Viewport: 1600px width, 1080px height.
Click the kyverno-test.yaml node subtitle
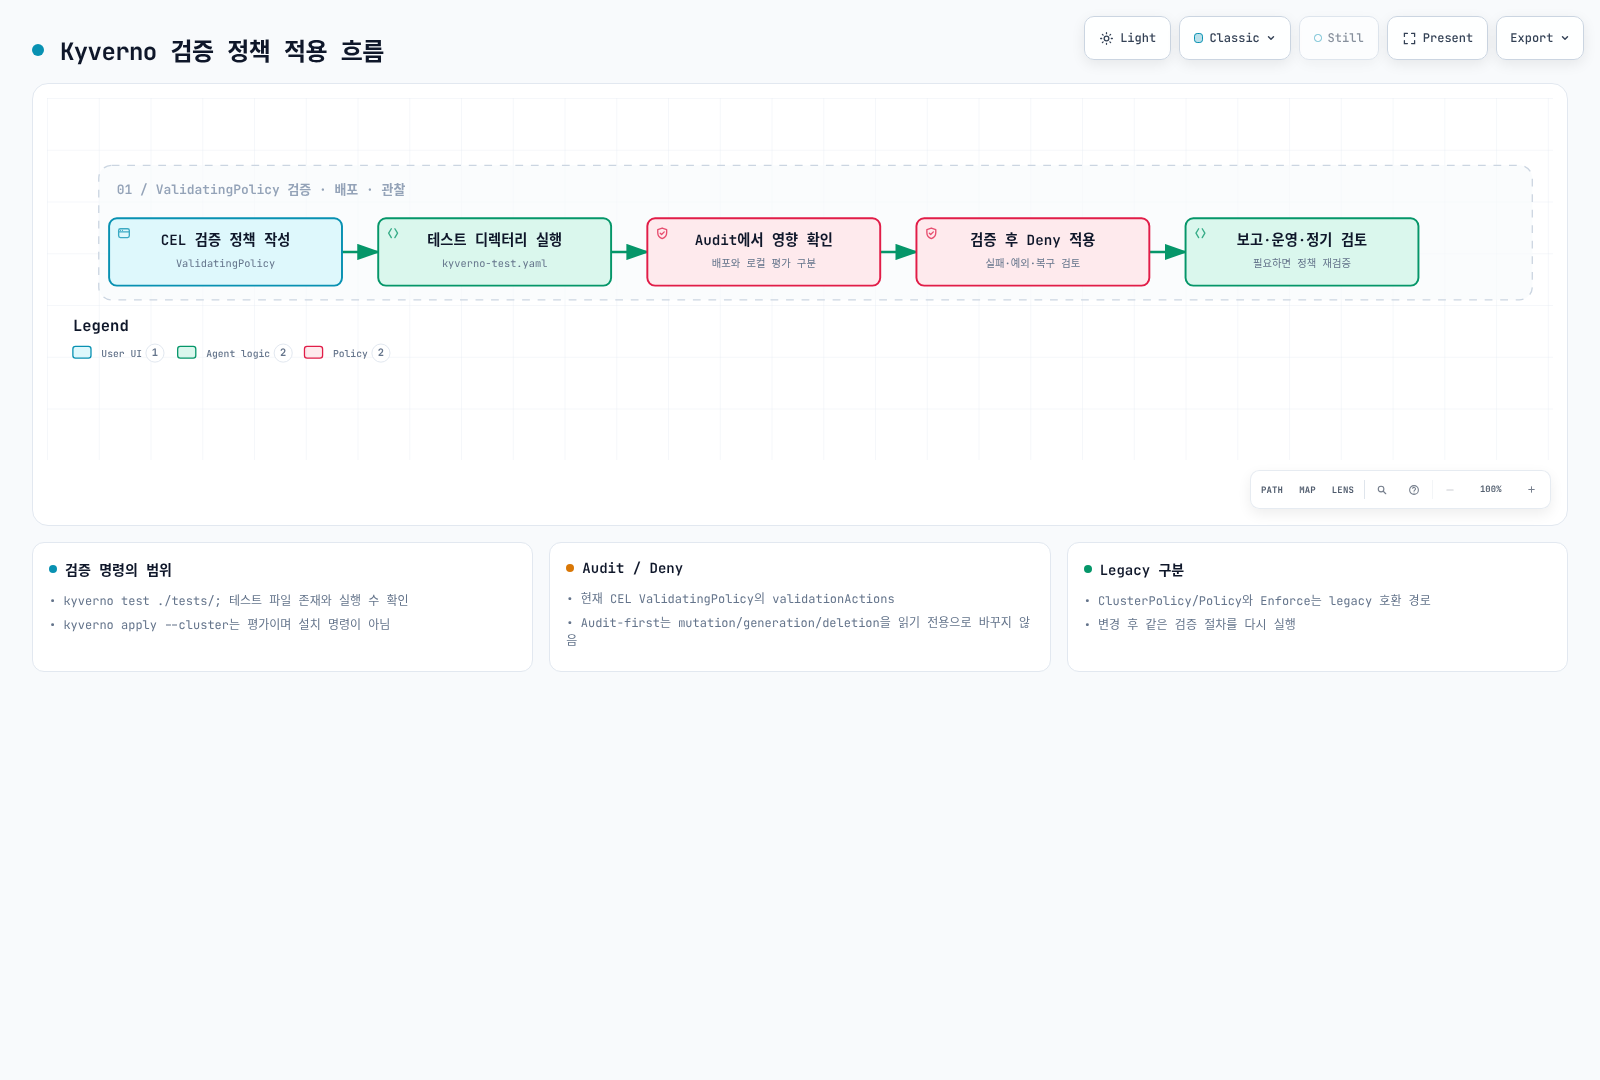[x=494, y=264]
